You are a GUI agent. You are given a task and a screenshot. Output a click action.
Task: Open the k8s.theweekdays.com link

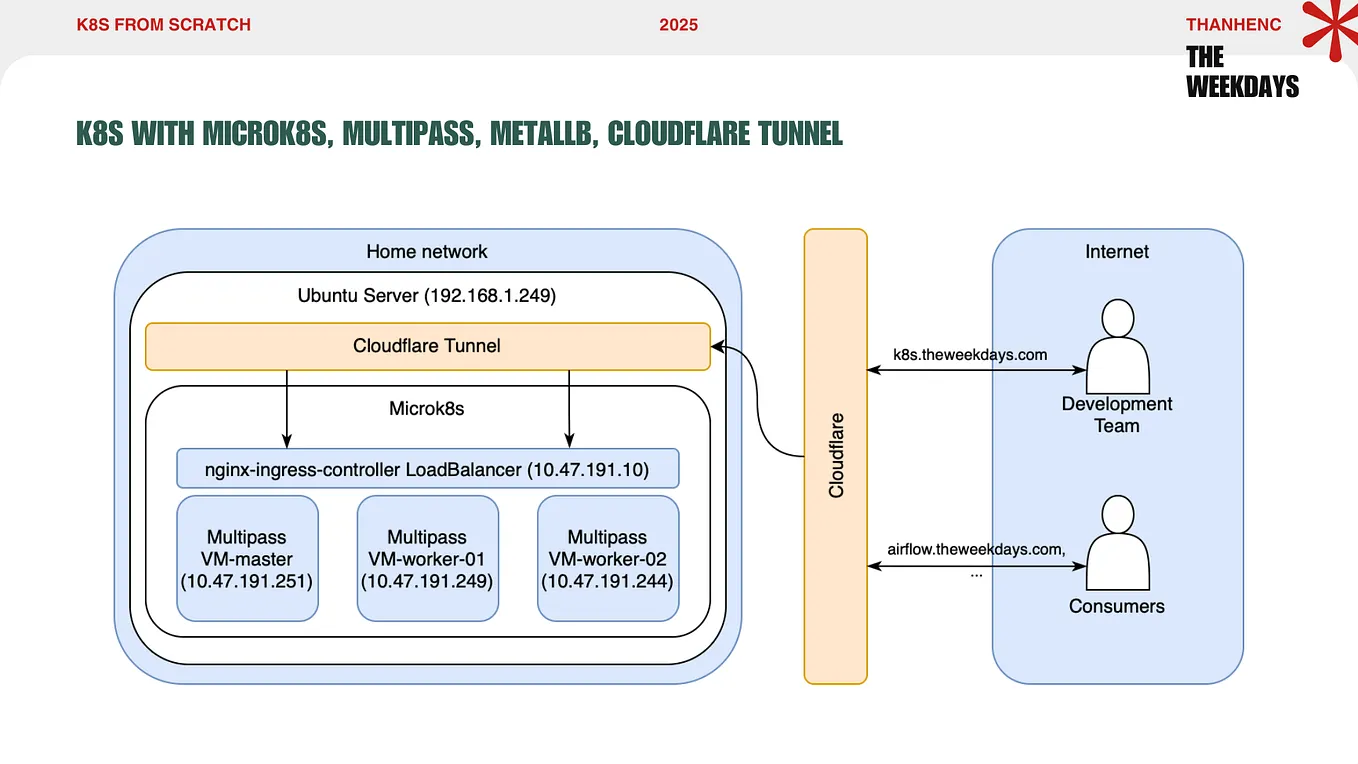point(970,354)
